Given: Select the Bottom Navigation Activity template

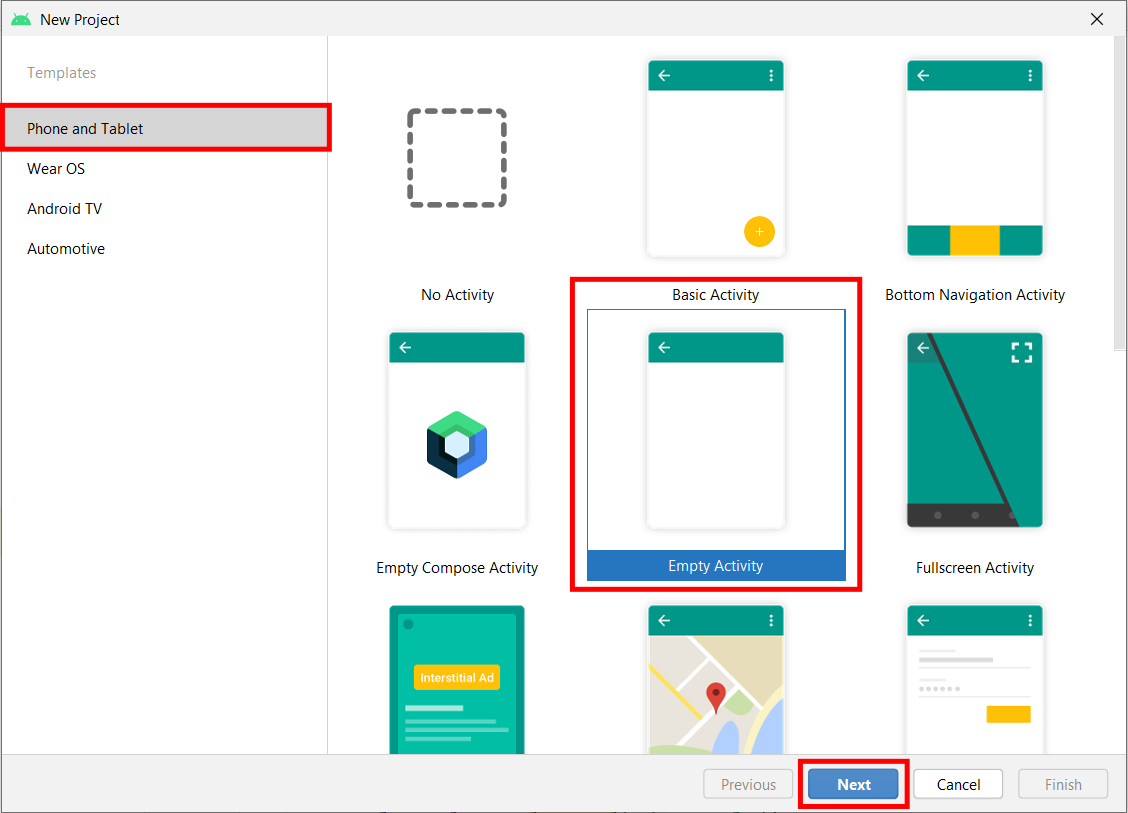Looking at the screenshot, I should (x=975, y=158).
